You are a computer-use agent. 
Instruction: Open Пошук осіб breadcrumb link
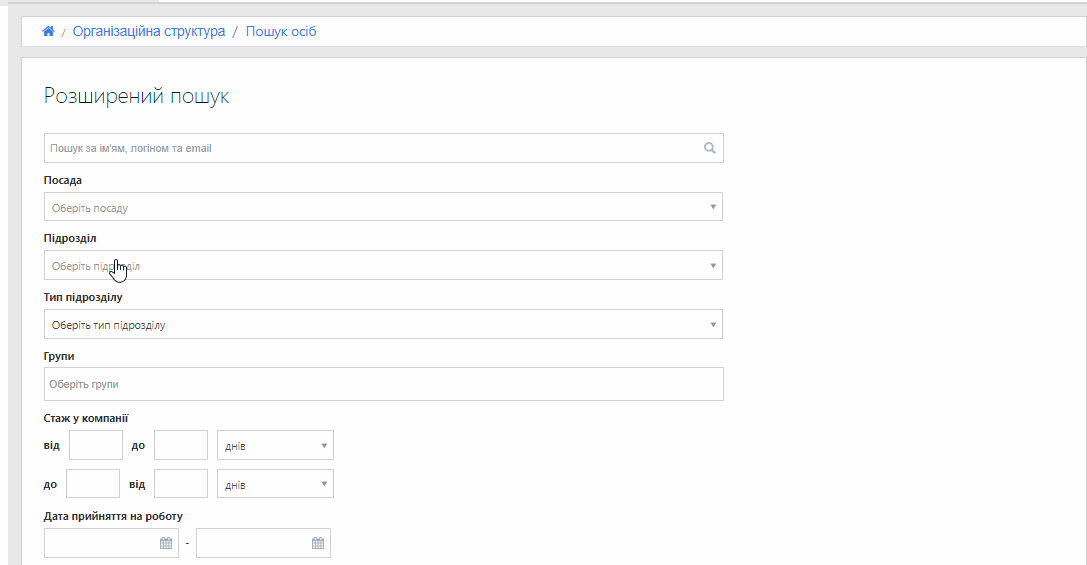point(281,31)
